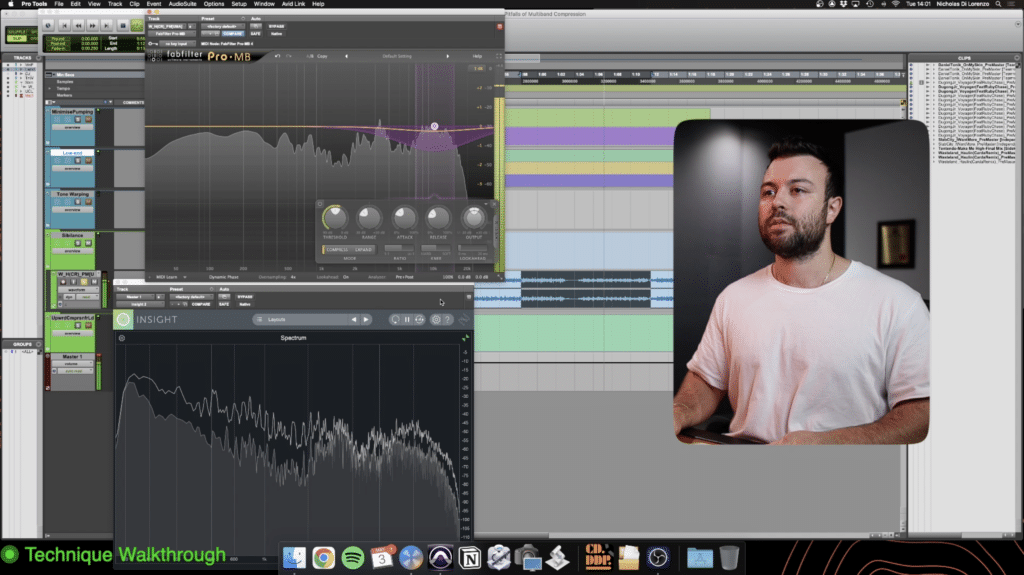Toggle A/B state in Pro-MB

[x=310, y=56]
